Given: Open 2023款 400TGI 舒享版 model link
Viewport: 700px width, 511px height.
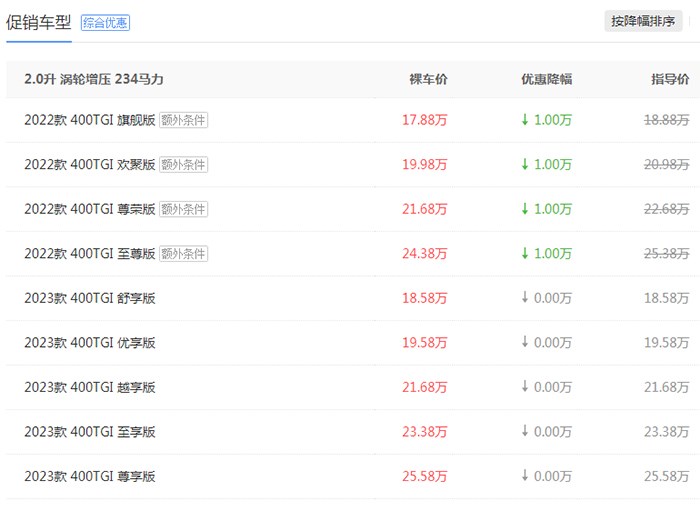Looking at the screenshot, I should [90, 298].
